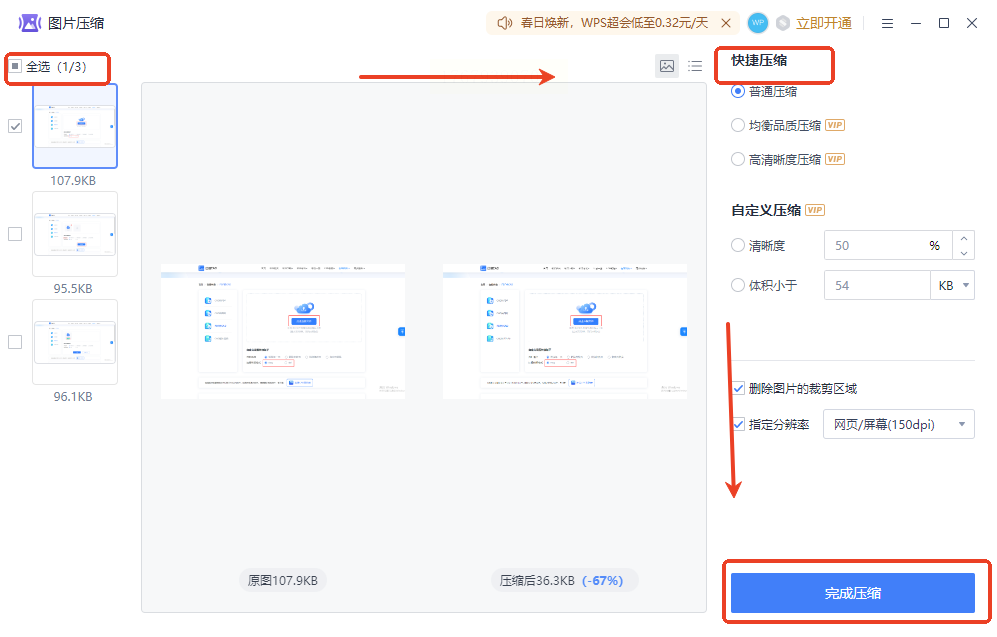The height and width of the screenshot is (637, 997).
Task: Increase clarity percentage with up stepper
Action: [964, 238]
